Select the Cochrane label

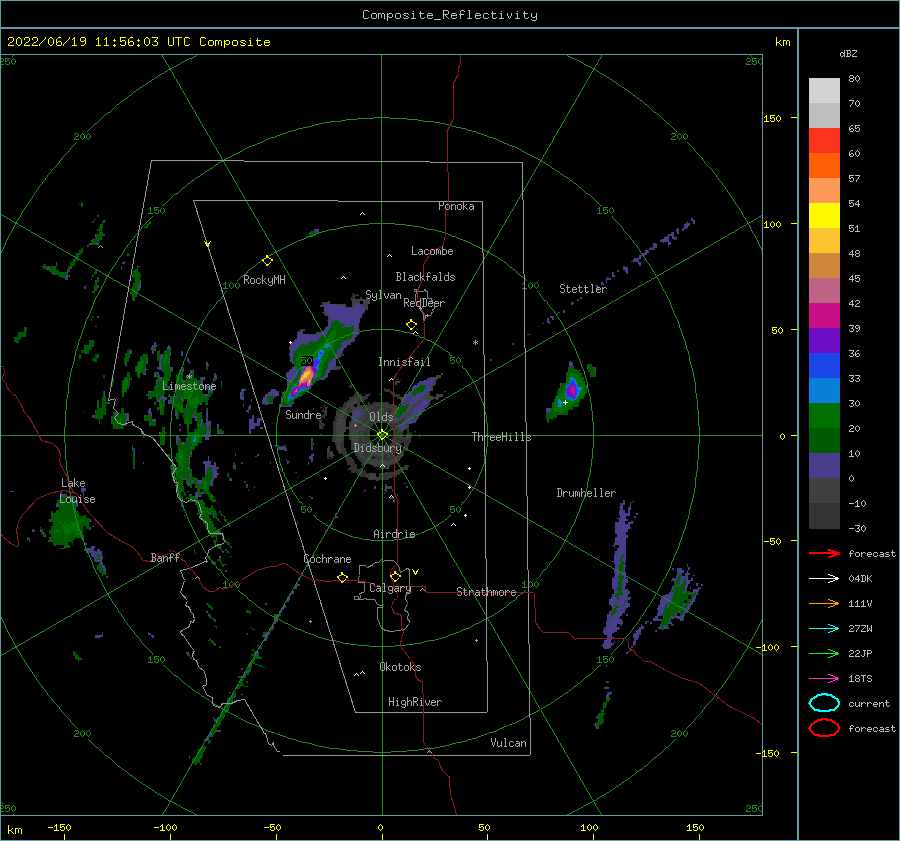[x=327, y=559]
